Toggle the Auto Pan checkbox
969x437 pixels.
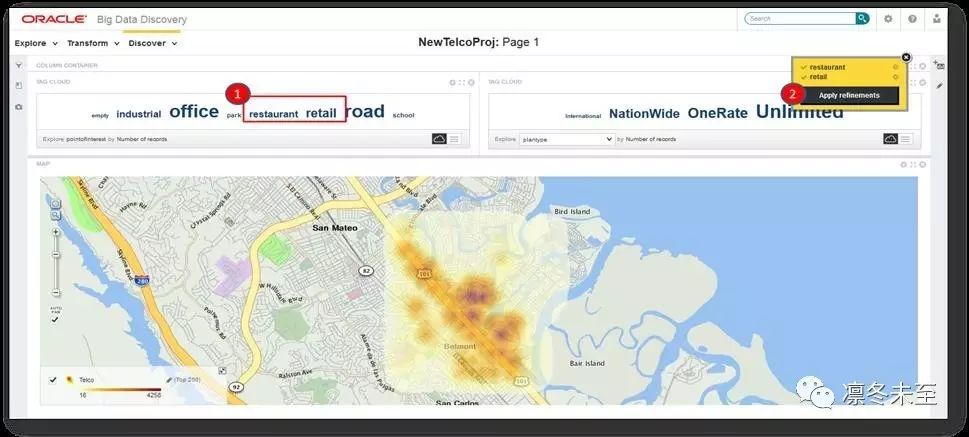pyautogui.click(x=55, y=320)
